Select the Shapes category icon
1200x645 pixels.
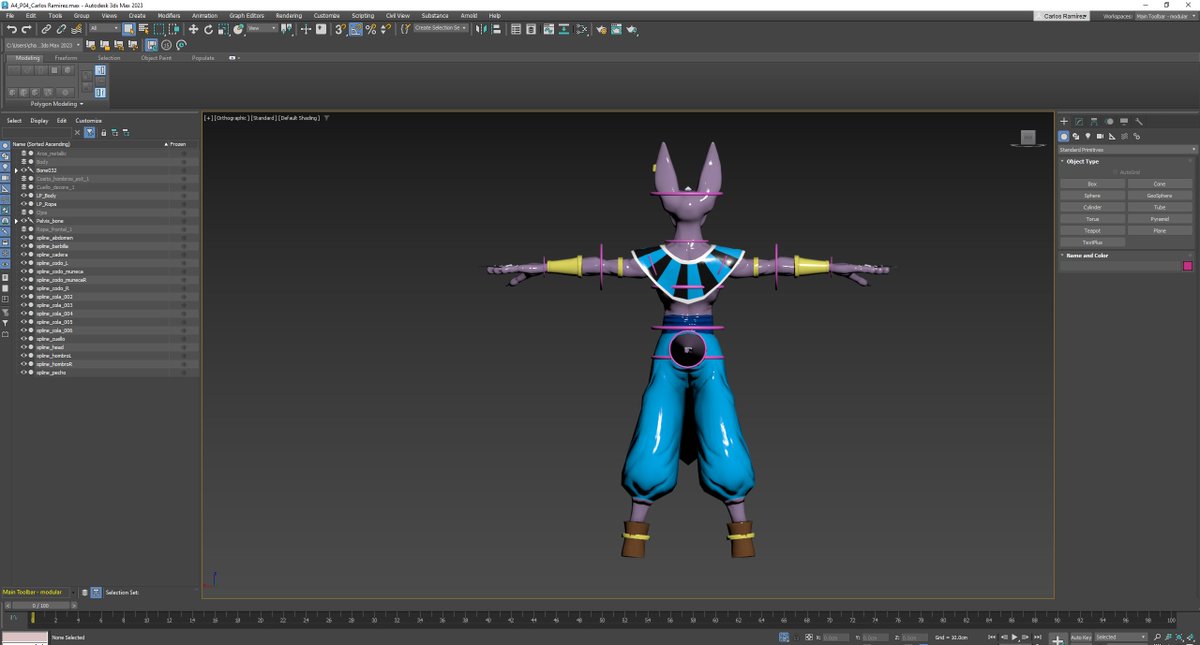1076,136
